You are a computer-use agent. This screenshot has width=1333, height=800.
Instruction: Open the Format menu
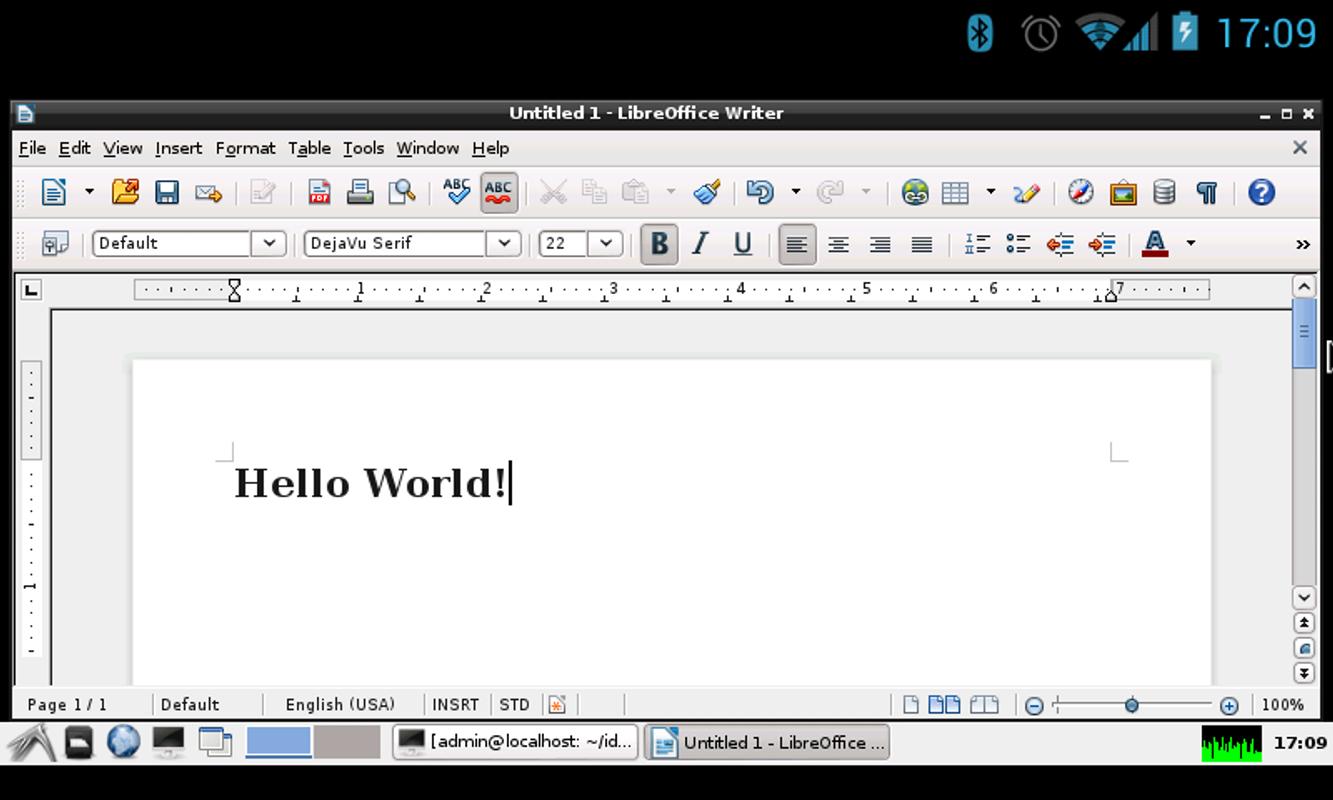(x=245, y=148)
